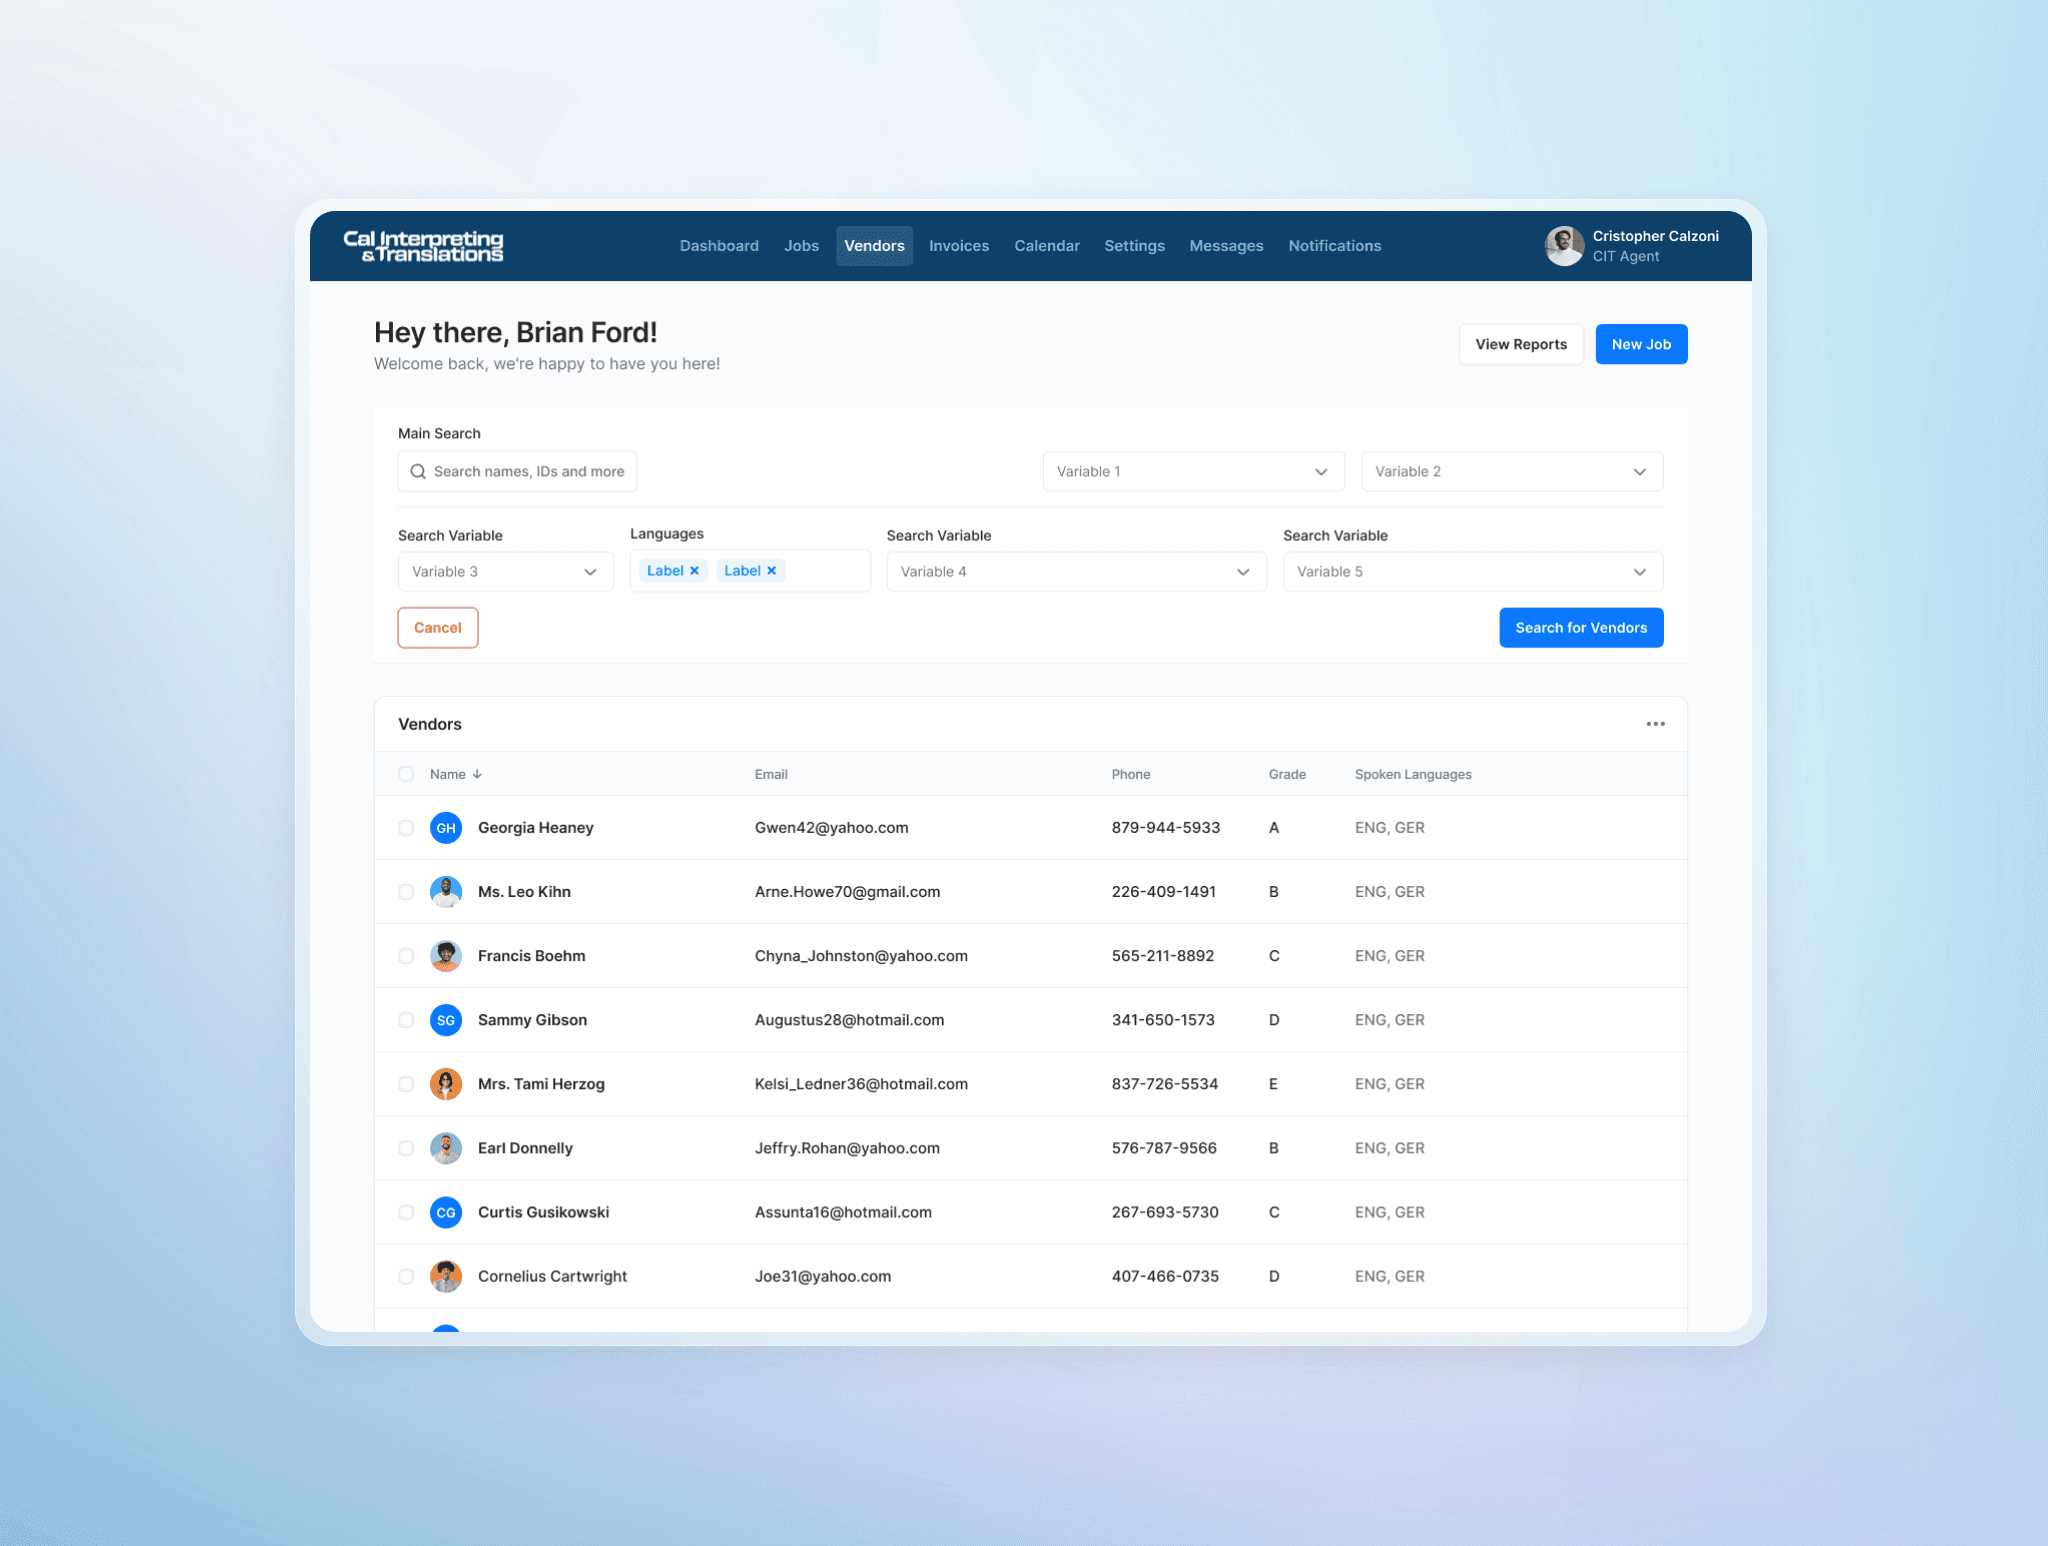Check the select-all checkbox in table header

click(406, 773)
